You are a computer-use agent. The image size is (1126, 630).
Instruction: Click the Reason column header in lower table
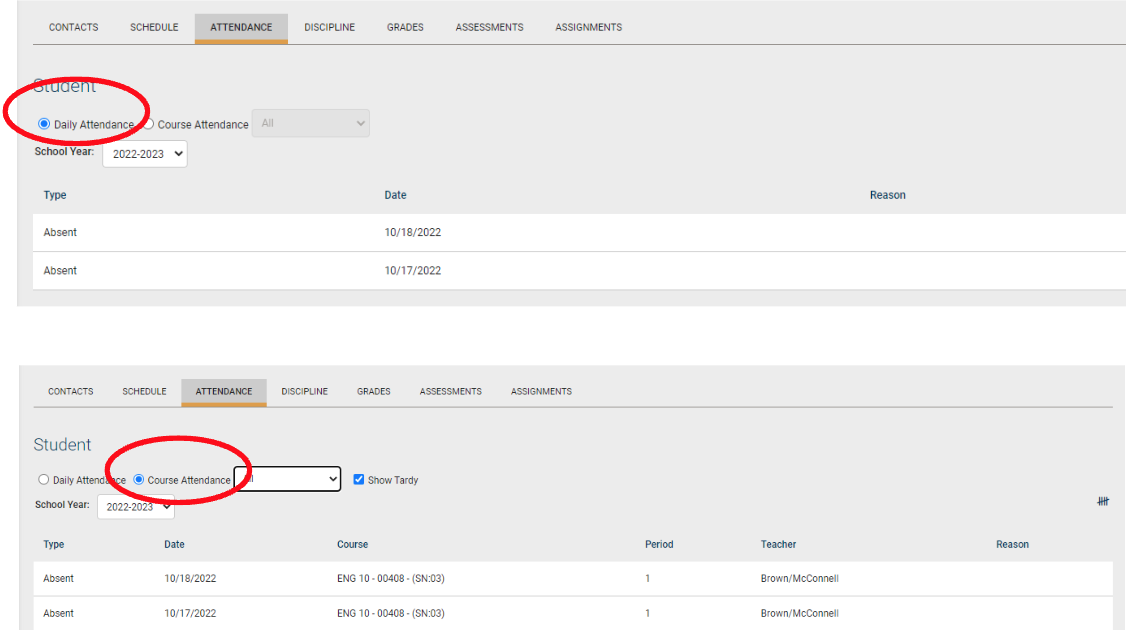coord(1012,545)
